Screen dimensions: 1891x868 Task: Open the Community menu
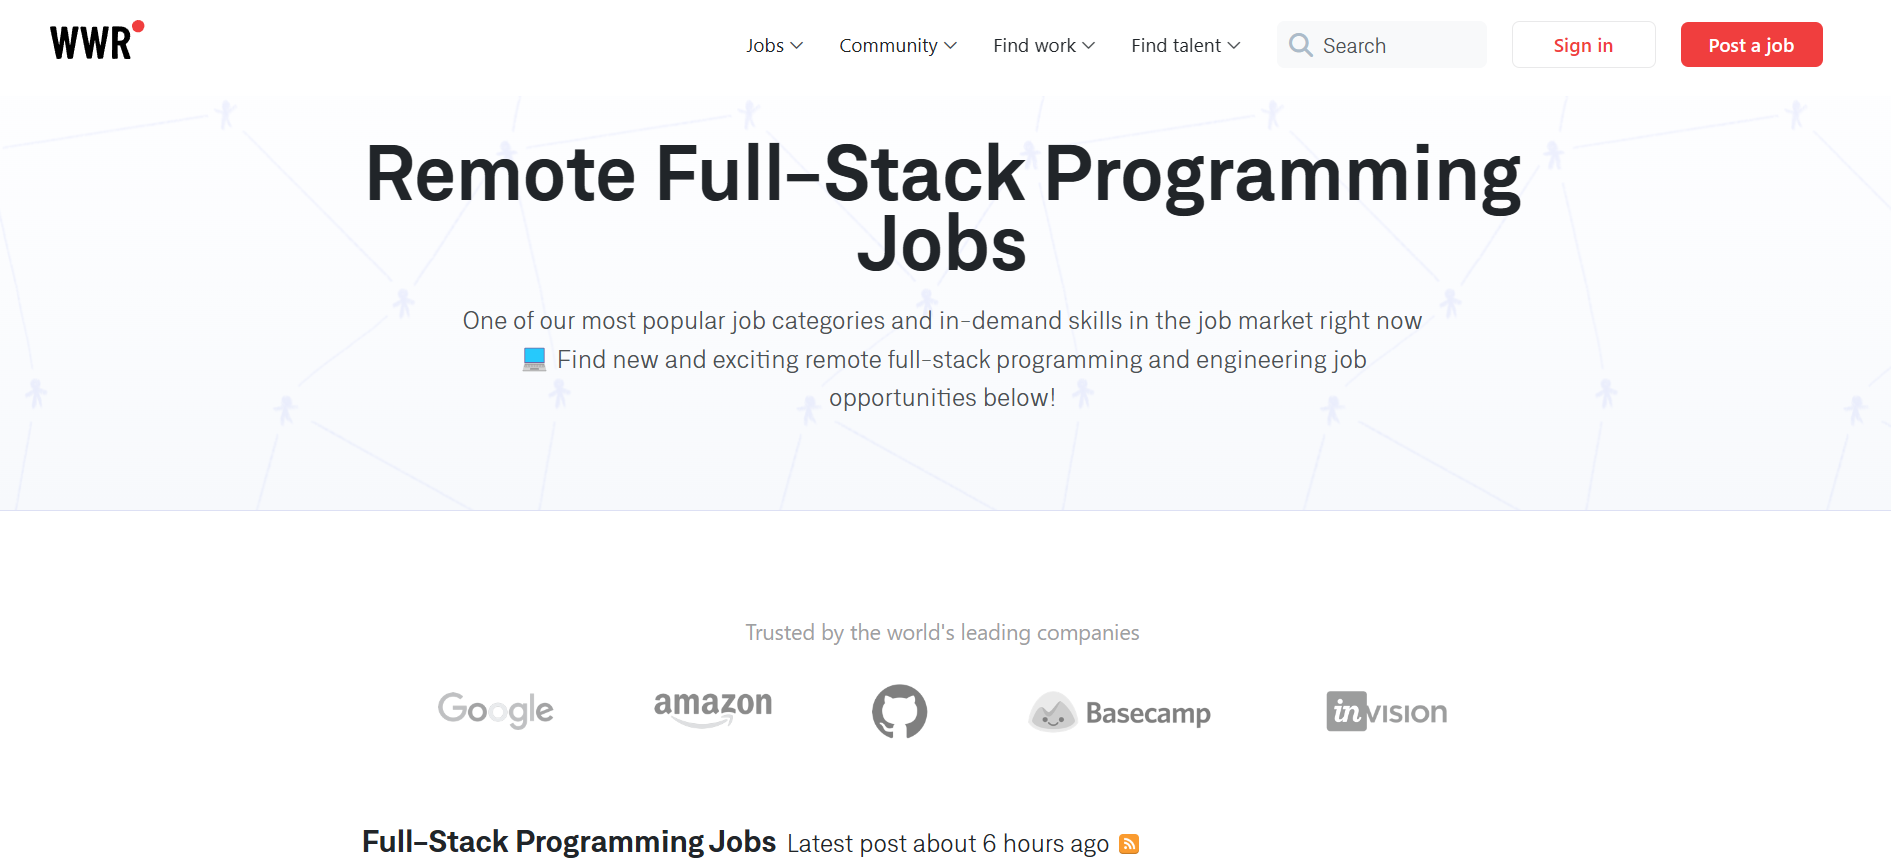[x=898, y=45]
